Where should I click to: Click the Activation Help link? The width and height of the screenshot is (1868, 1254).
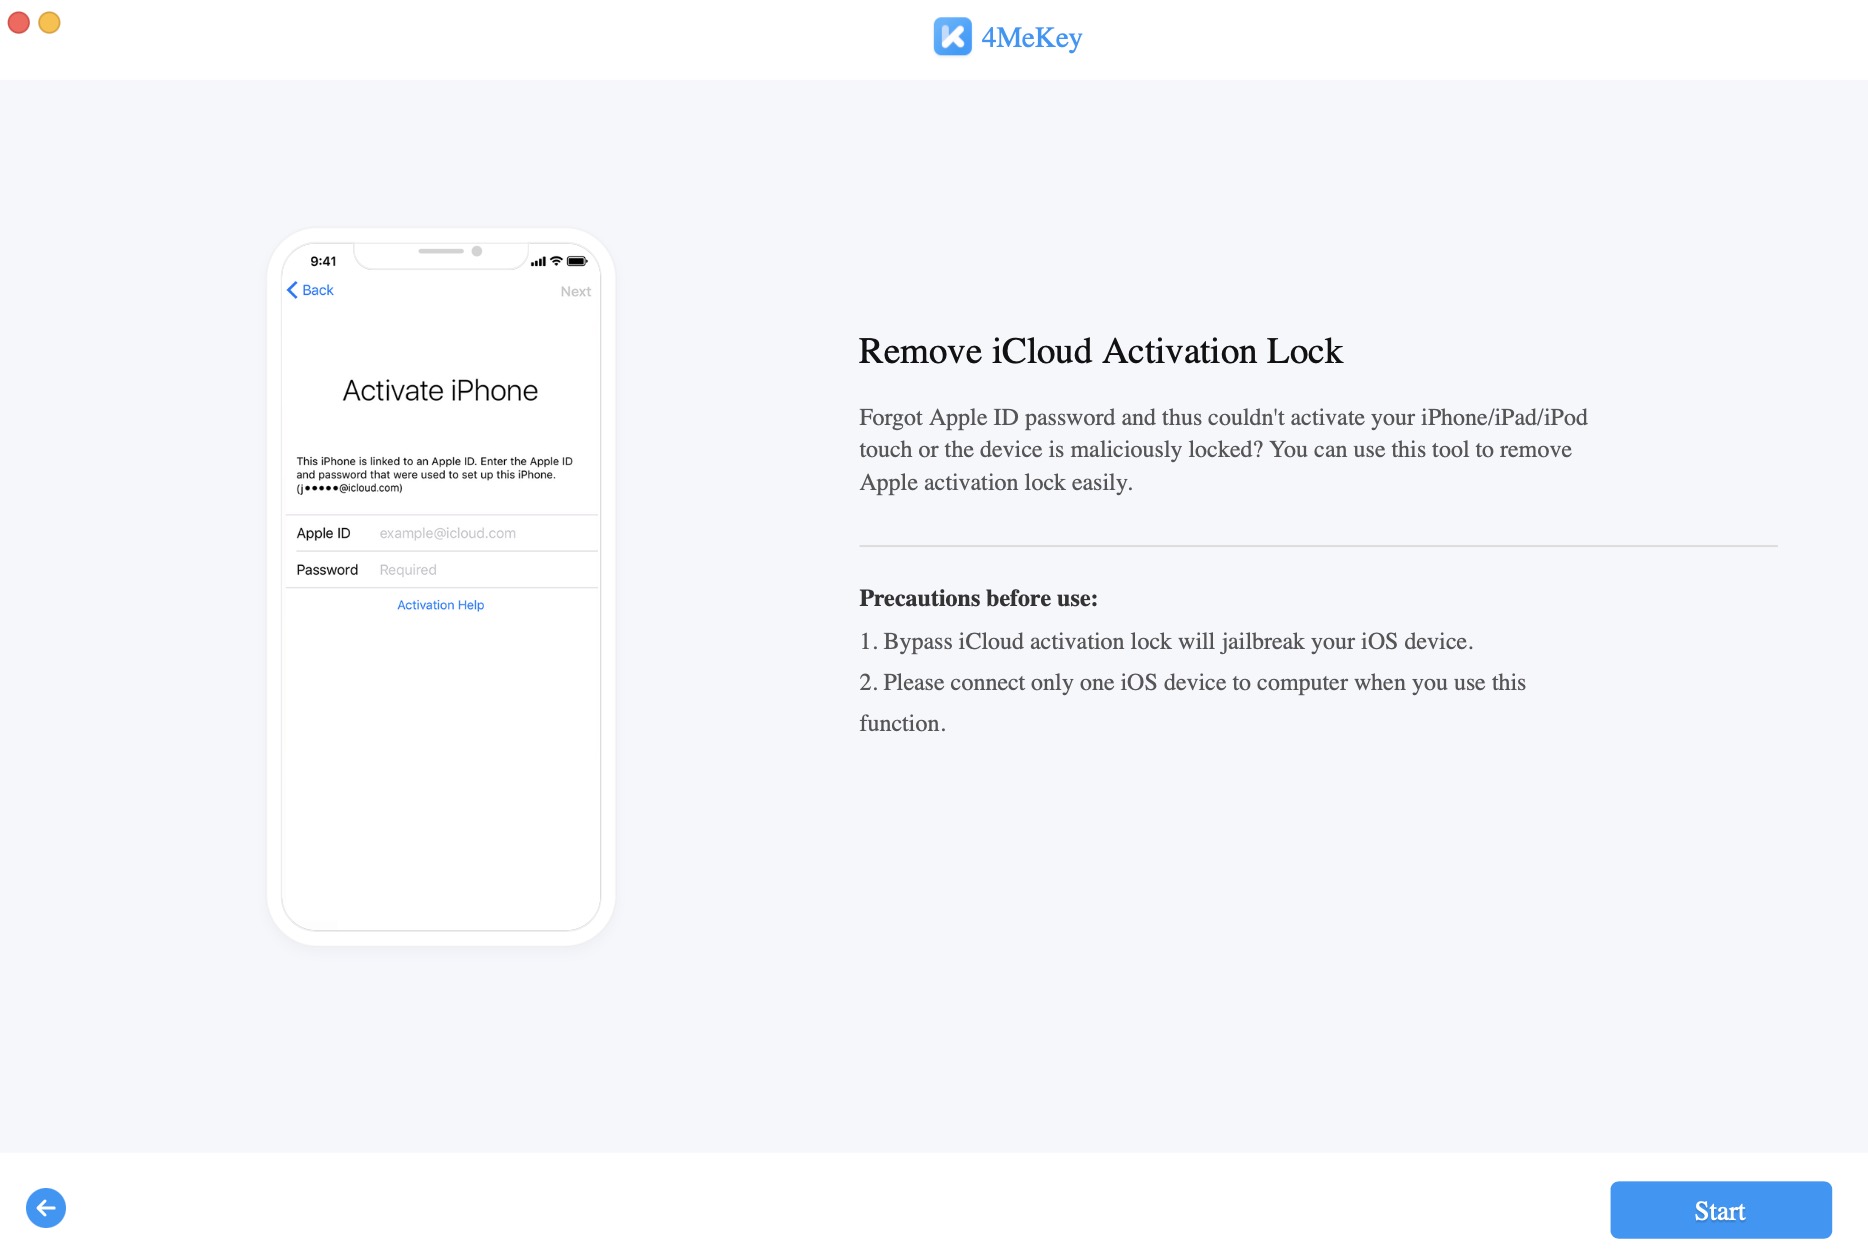[x=441, y=605]
